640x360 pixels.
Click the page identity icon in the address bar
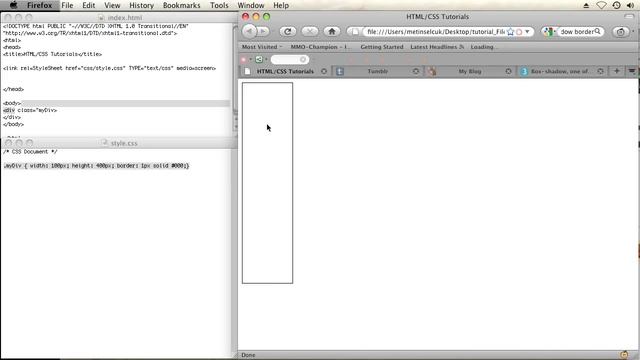tap(355, 31)
